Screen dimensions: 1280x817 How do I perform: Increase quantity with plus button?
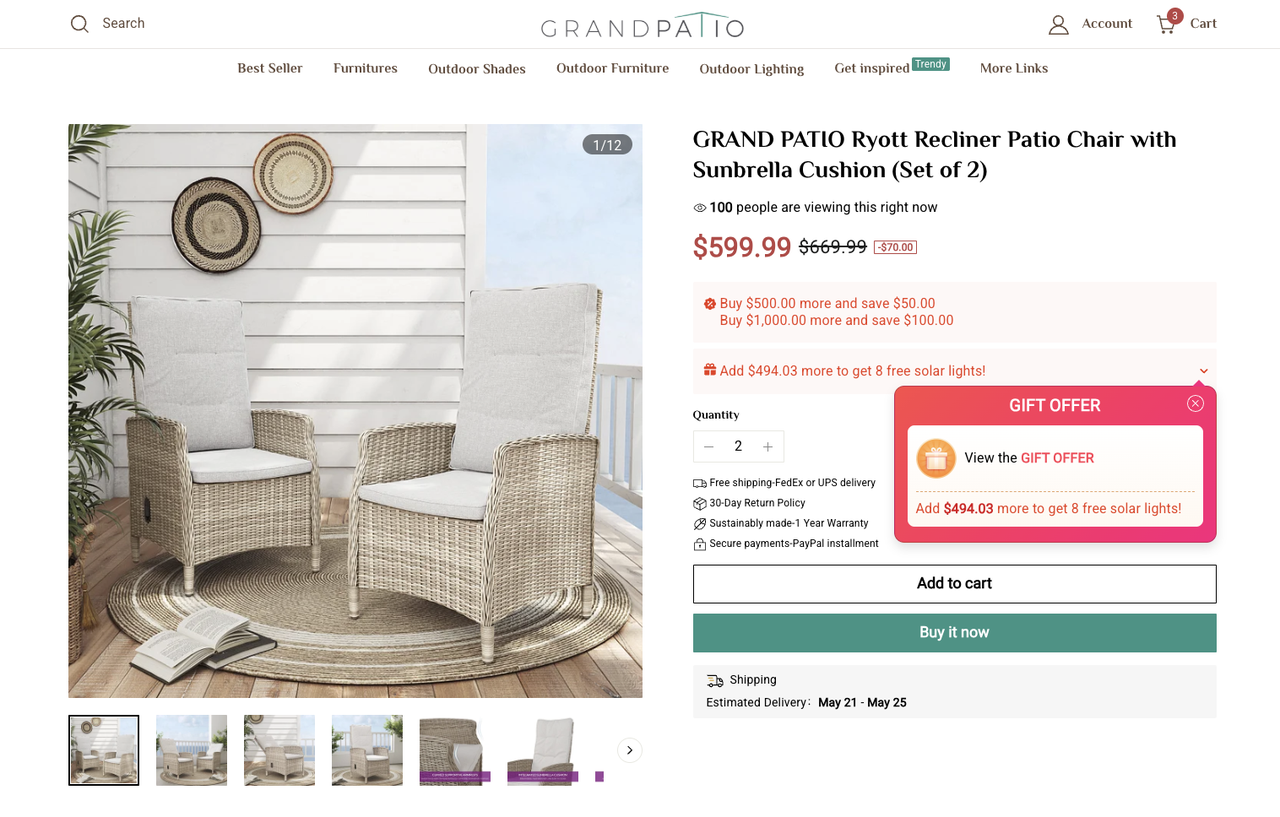(x=767, y=447)
